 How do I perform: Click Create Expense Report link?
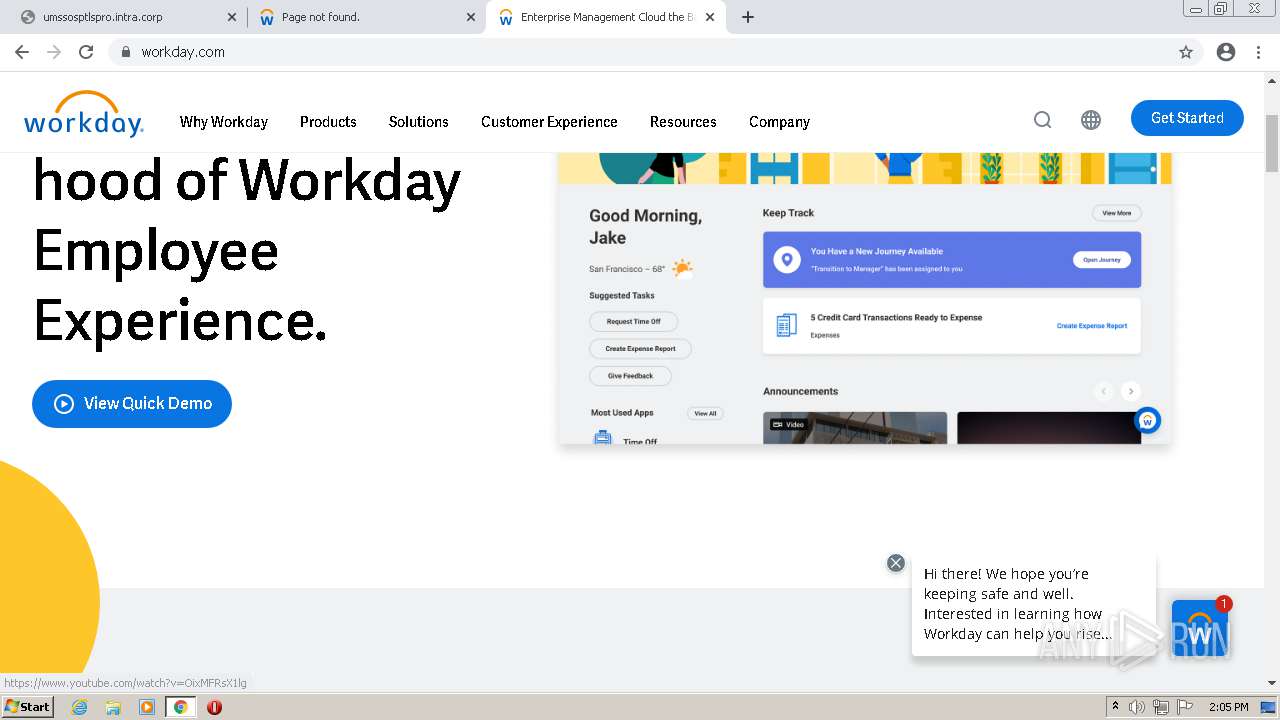[x=1092, y=326]
